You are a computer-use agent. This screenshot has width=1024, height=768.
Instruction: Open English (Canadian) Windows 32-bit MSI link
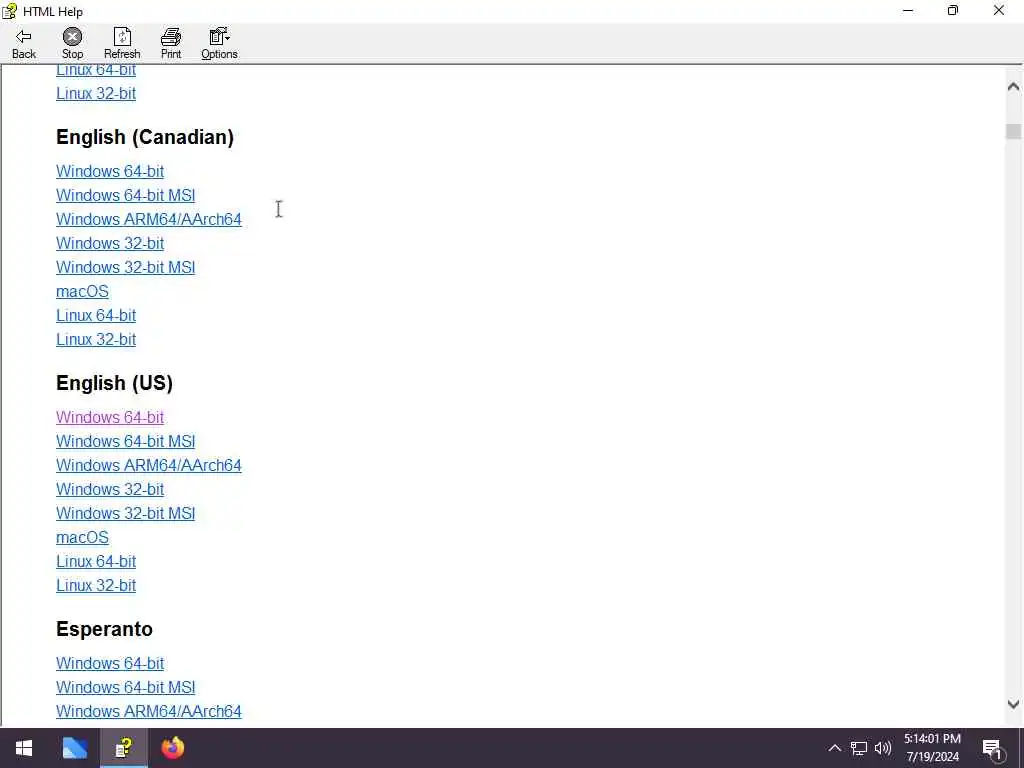(125, 267)
